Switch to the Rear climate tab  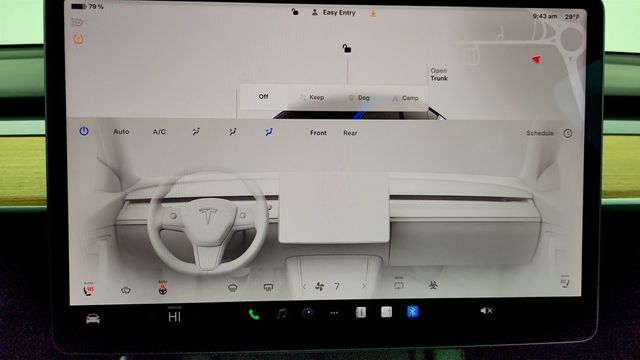350,133
